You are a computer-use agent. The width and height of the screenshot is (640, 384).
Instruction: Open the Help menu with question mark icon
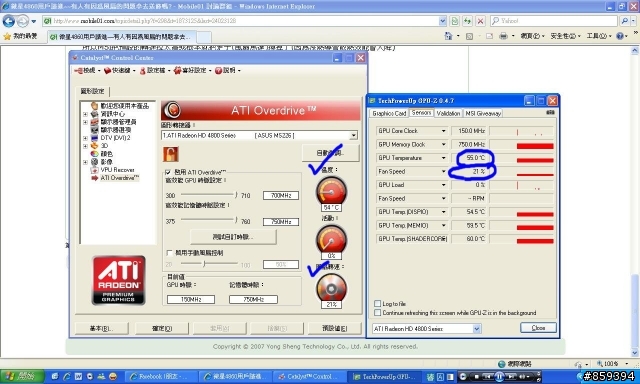[x=228, y=71]
